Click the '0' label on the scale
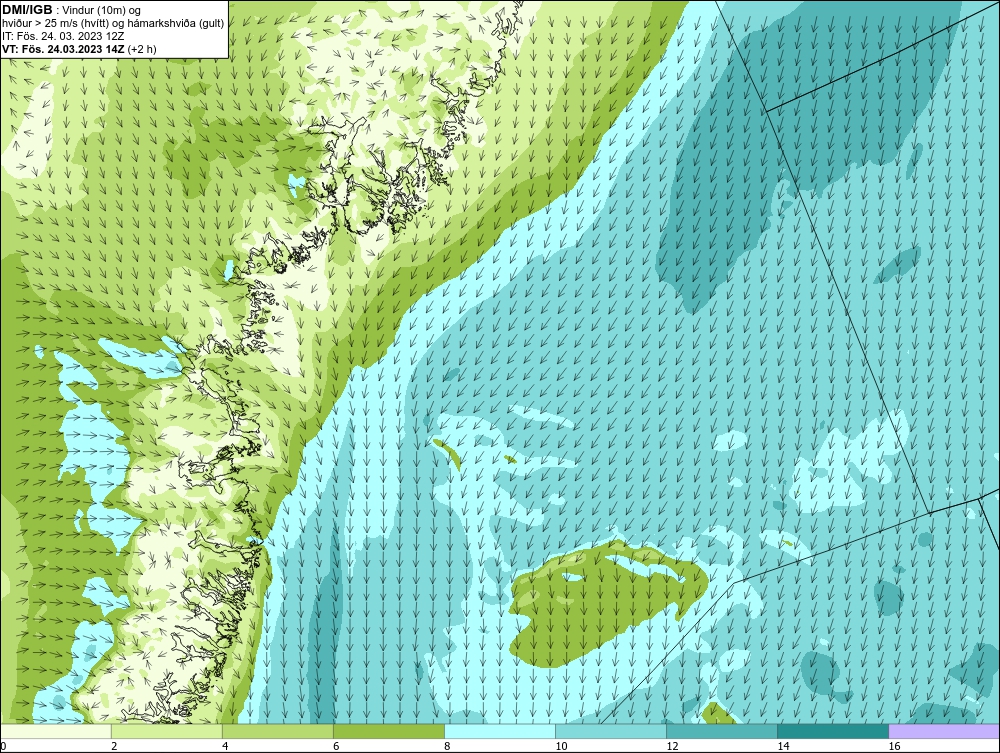 tap(3, 746)
